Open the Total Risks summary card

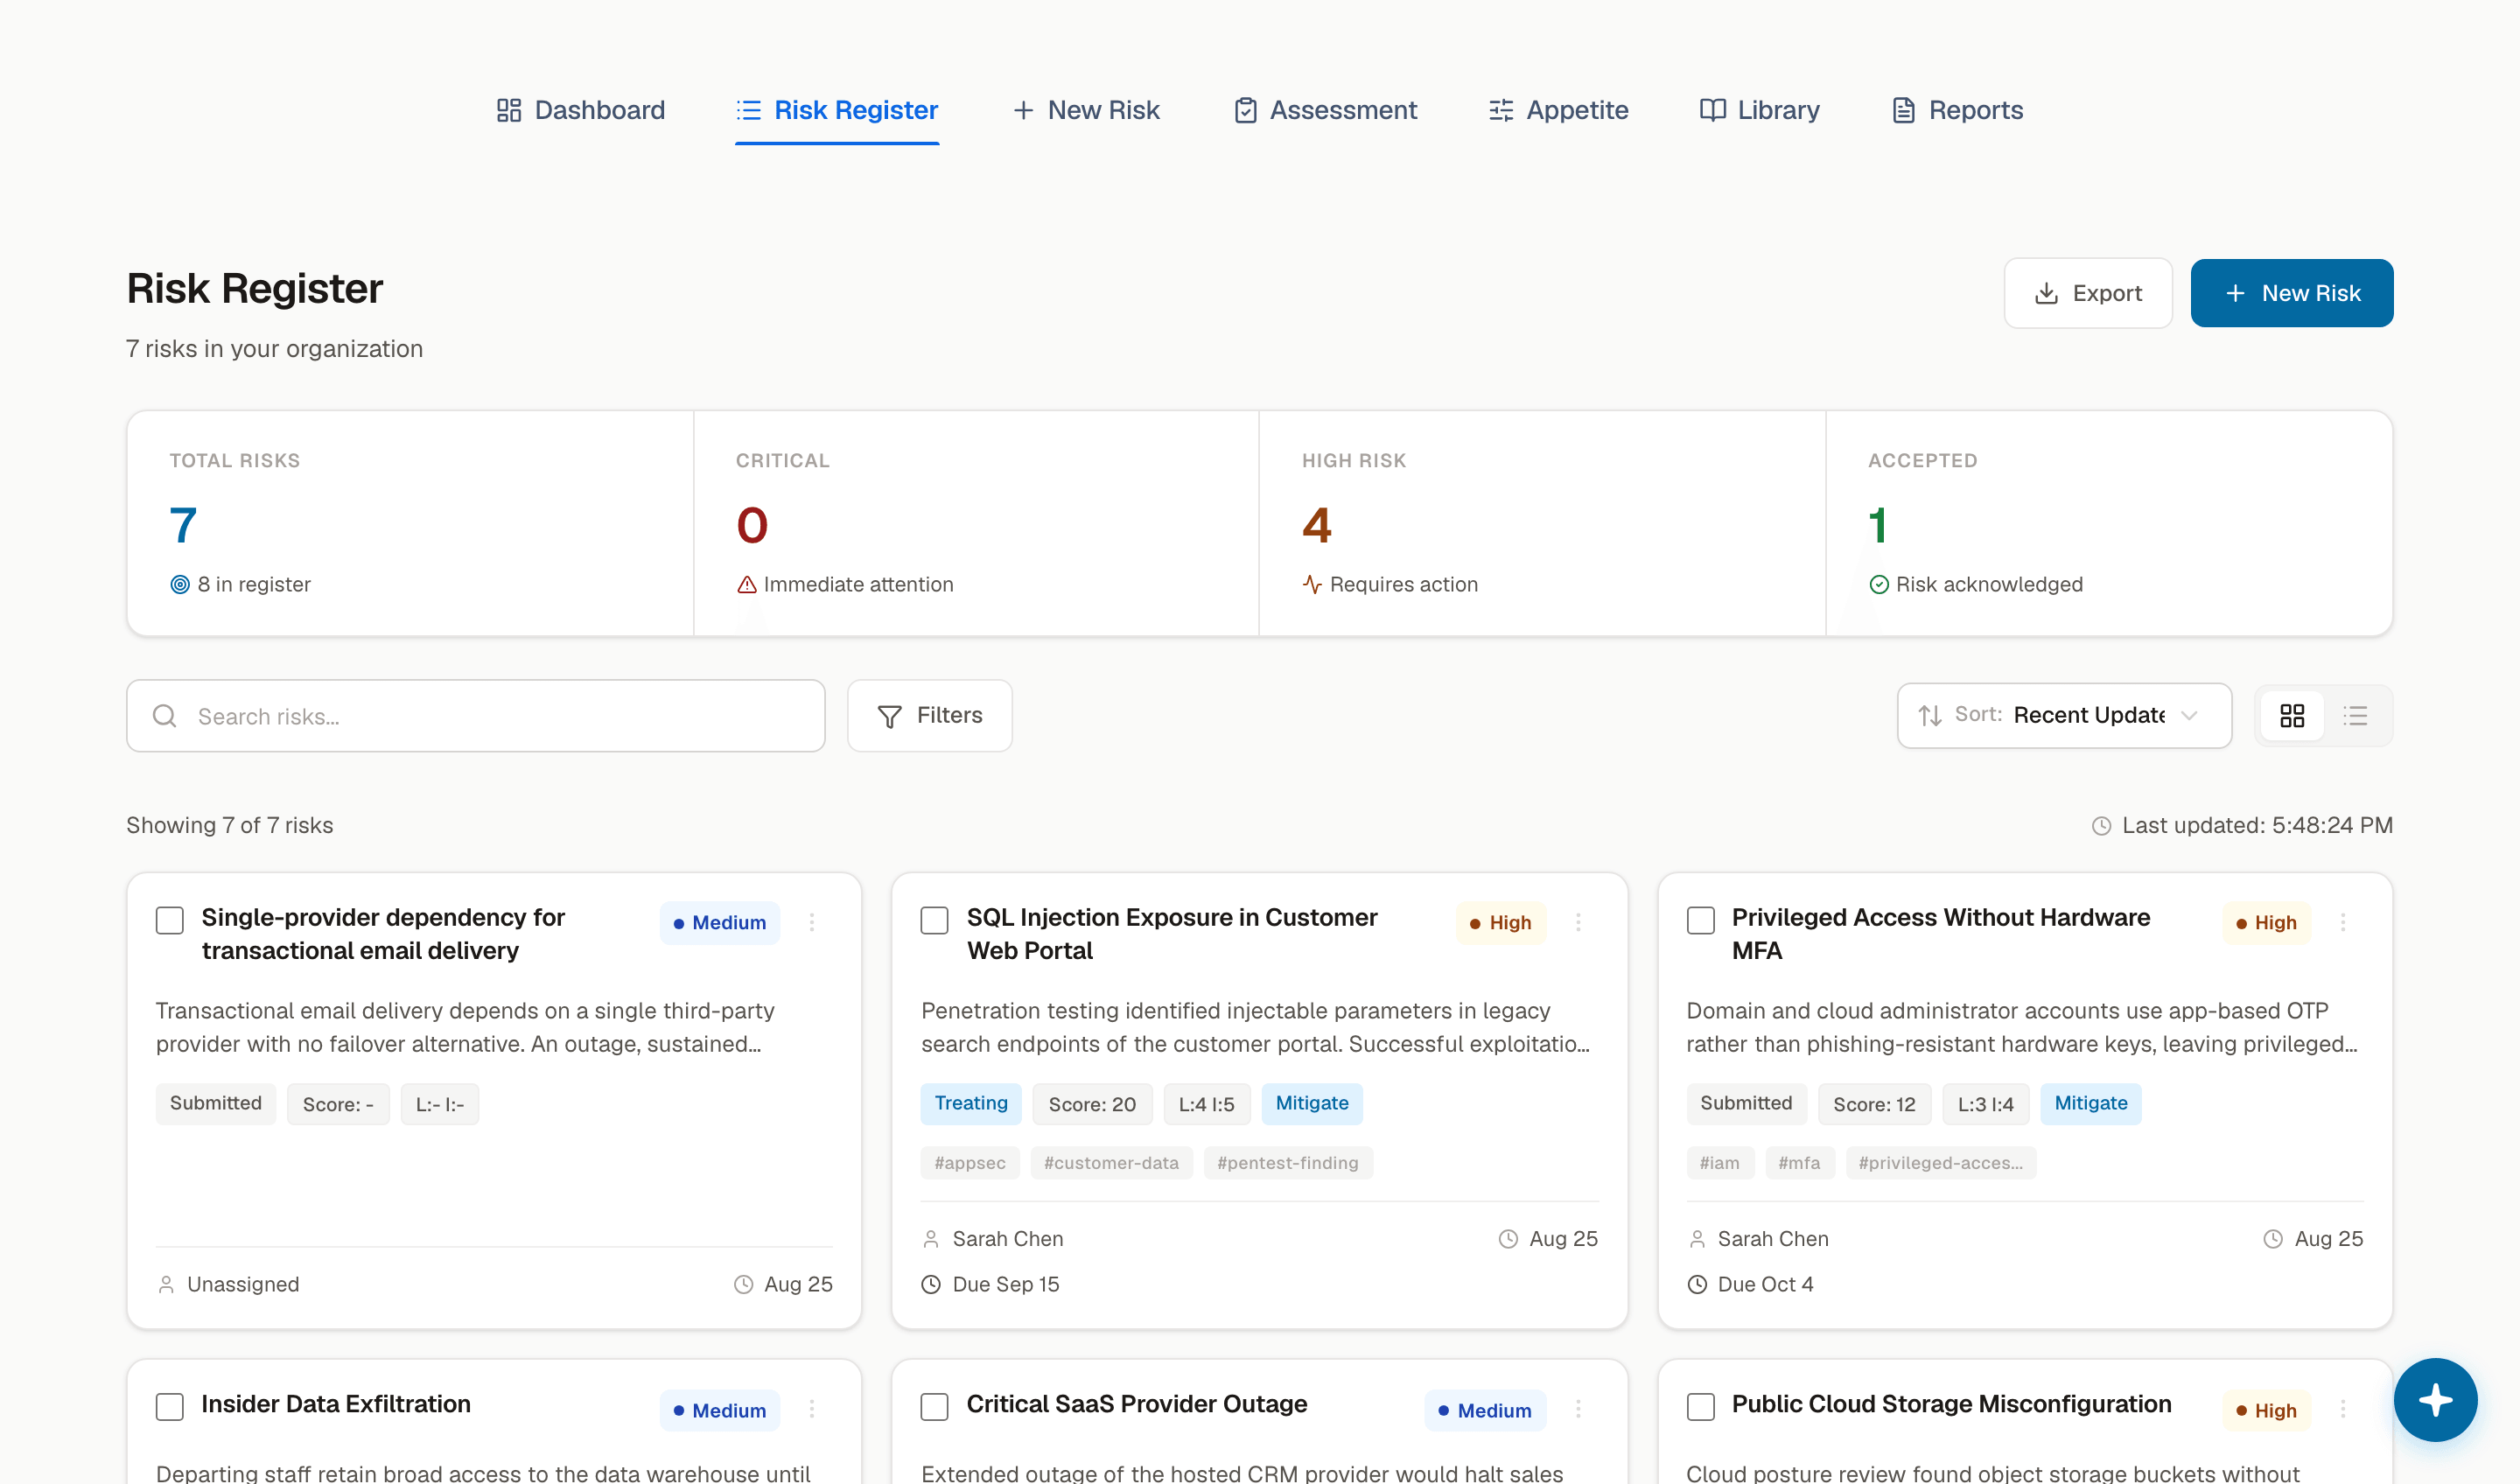pos(411,523)
